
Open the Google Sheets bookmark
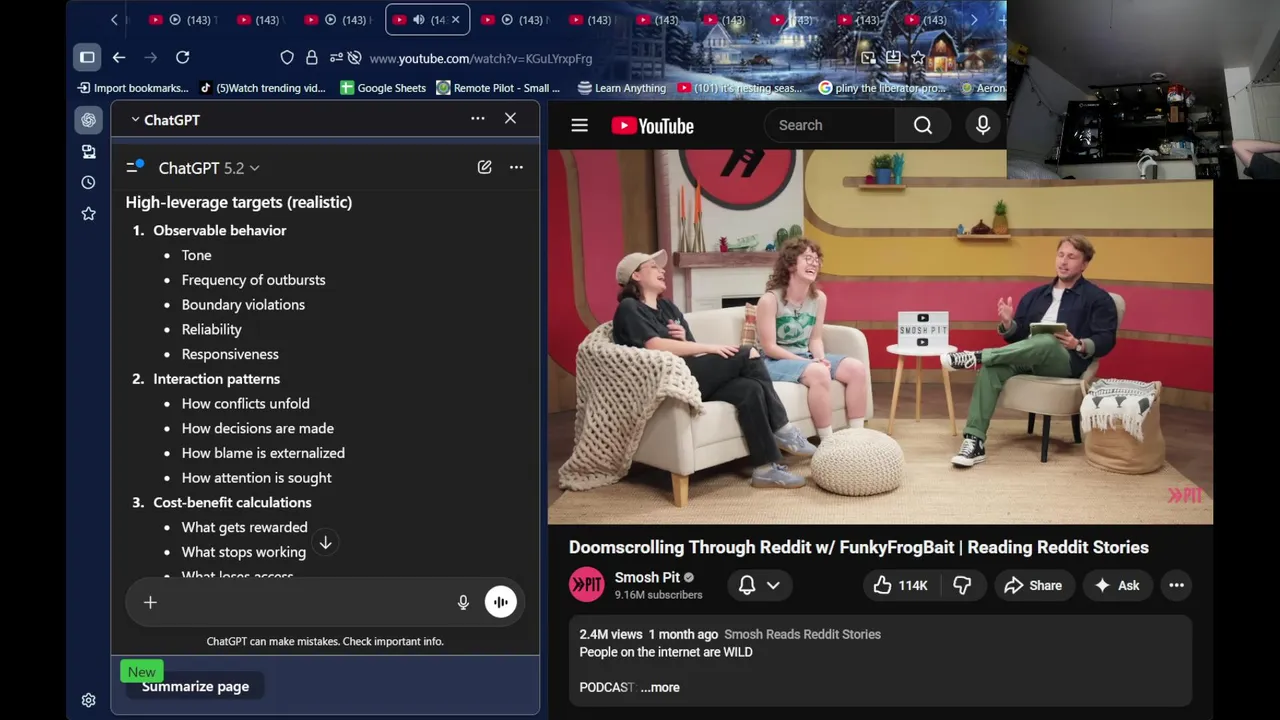383,88
